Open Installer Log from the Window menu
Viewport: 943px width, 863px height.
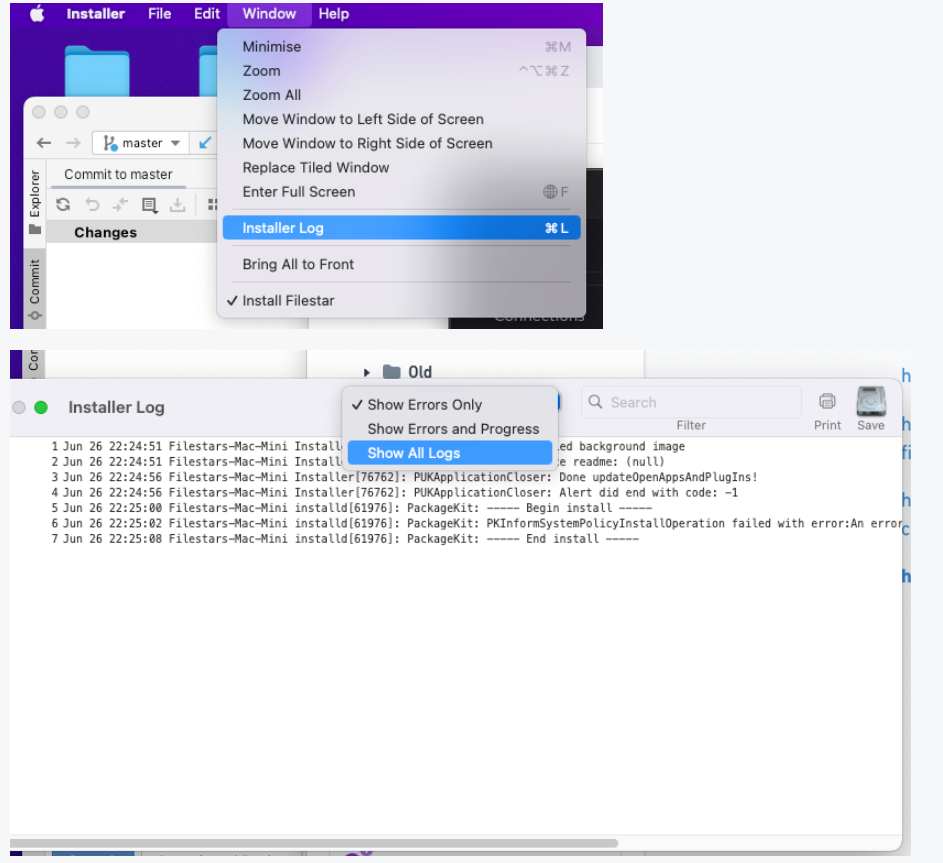[x=401, y=228]
